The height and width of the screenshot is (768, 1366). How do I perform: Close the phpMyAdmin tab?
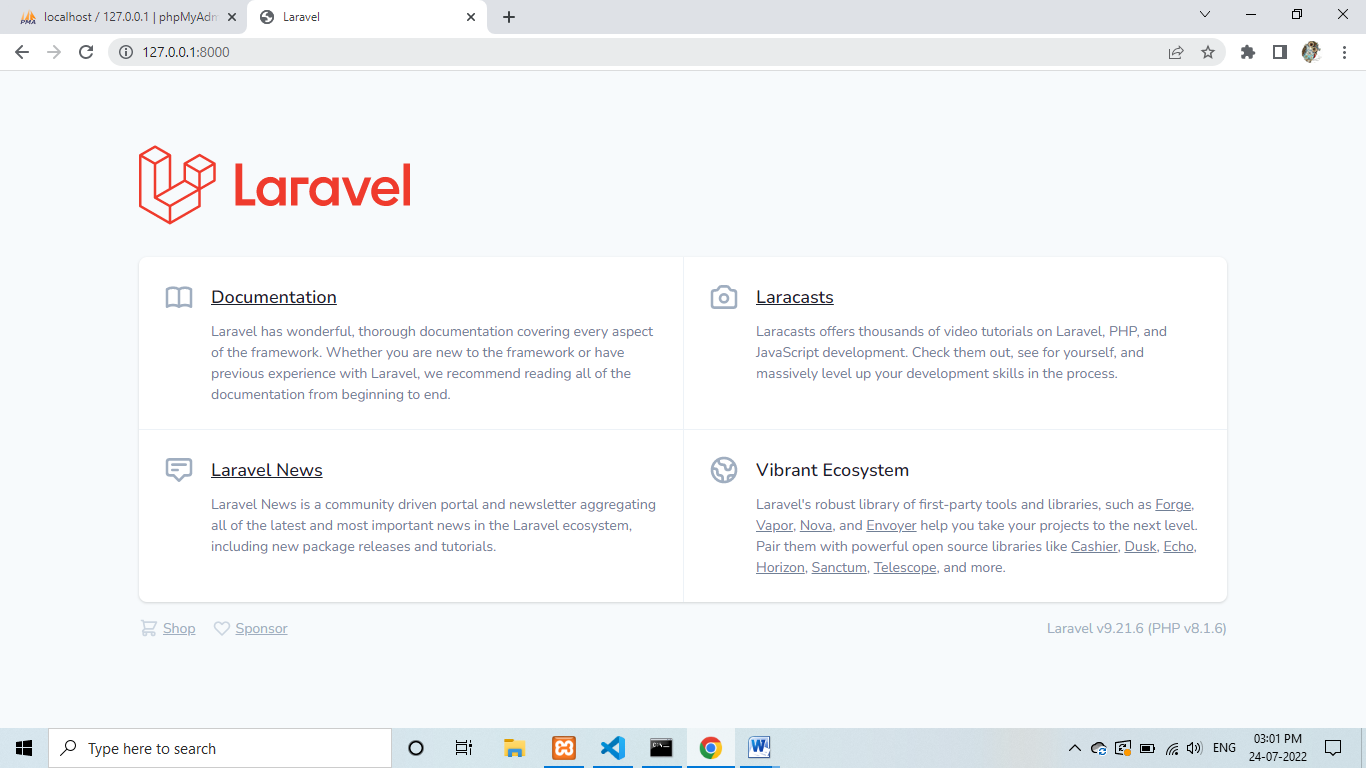[x=232, y=17]
